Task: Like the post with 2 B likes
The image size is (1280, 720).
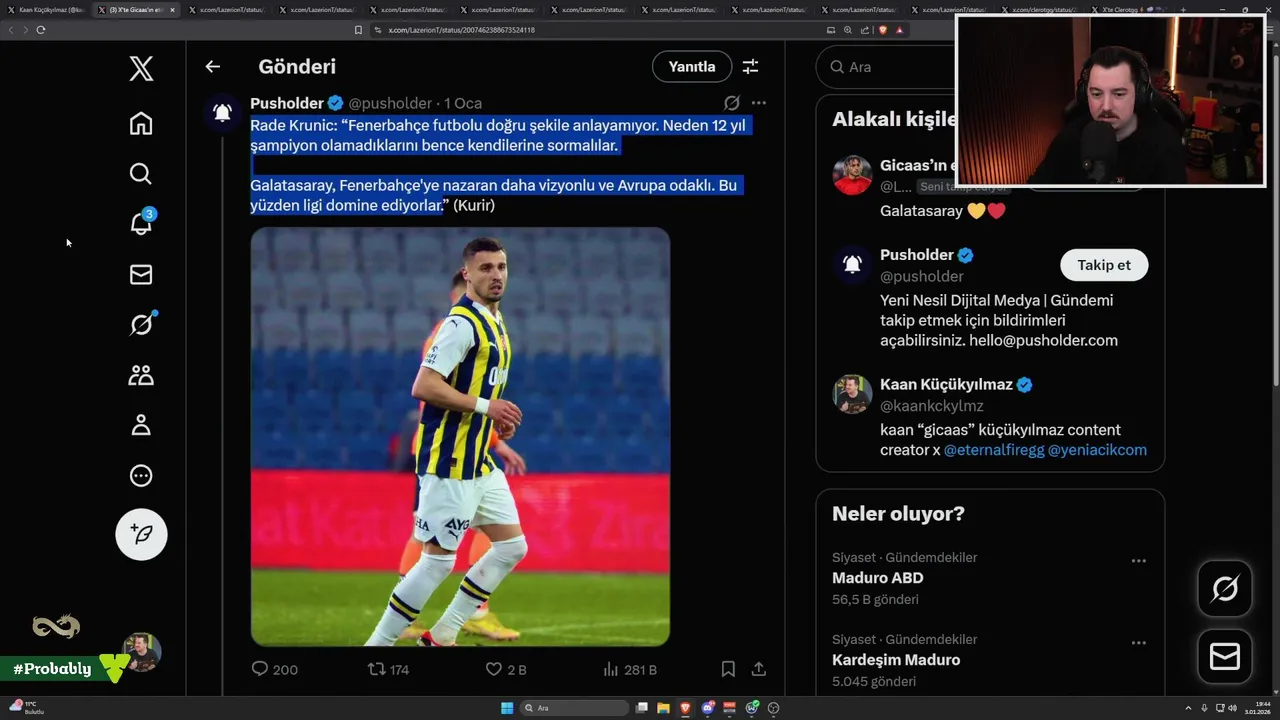Action: (x=506, y=669)
